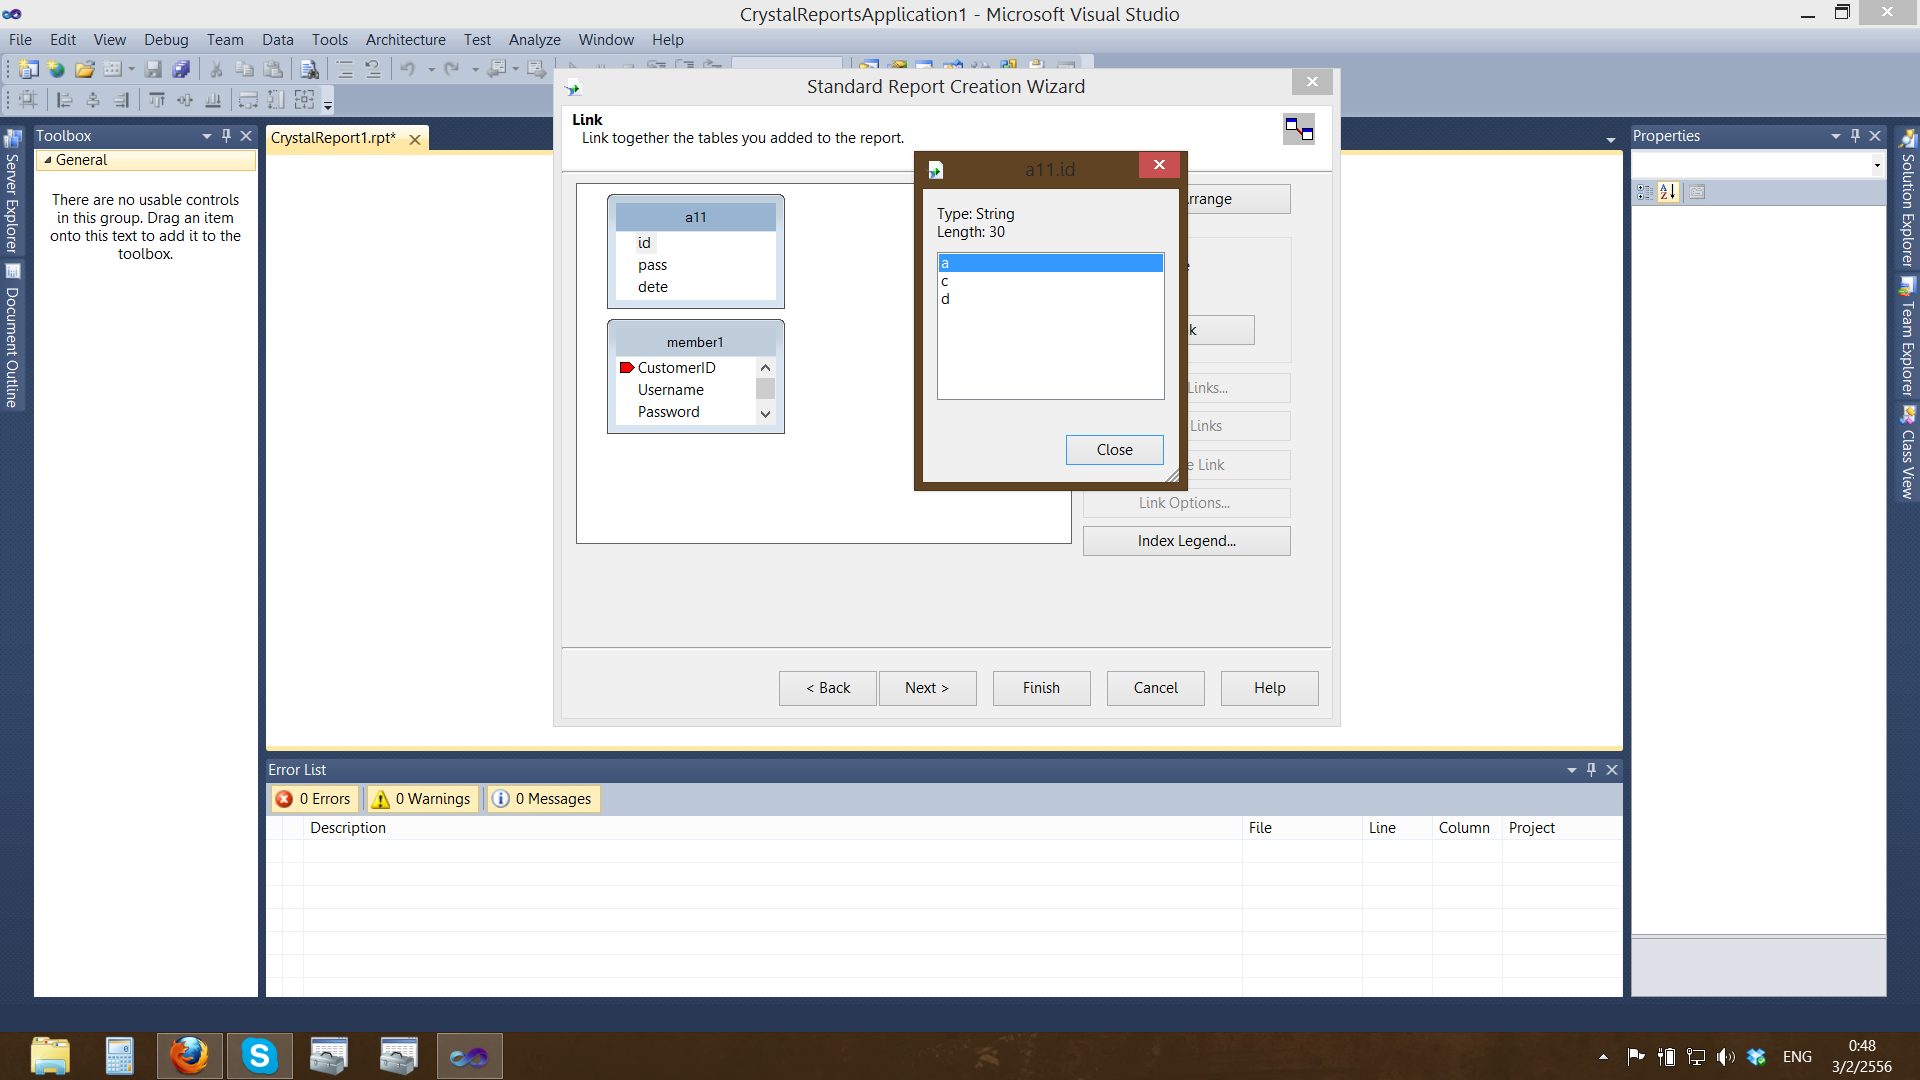Click the Save All toolbar icon
The image size is (1920, 1080).
(181, 69)
